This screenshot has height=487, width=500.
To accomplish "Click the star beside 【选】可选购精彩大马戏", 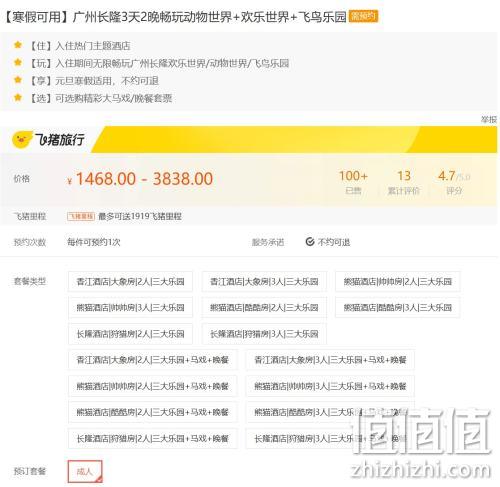I will pos(18,97).
